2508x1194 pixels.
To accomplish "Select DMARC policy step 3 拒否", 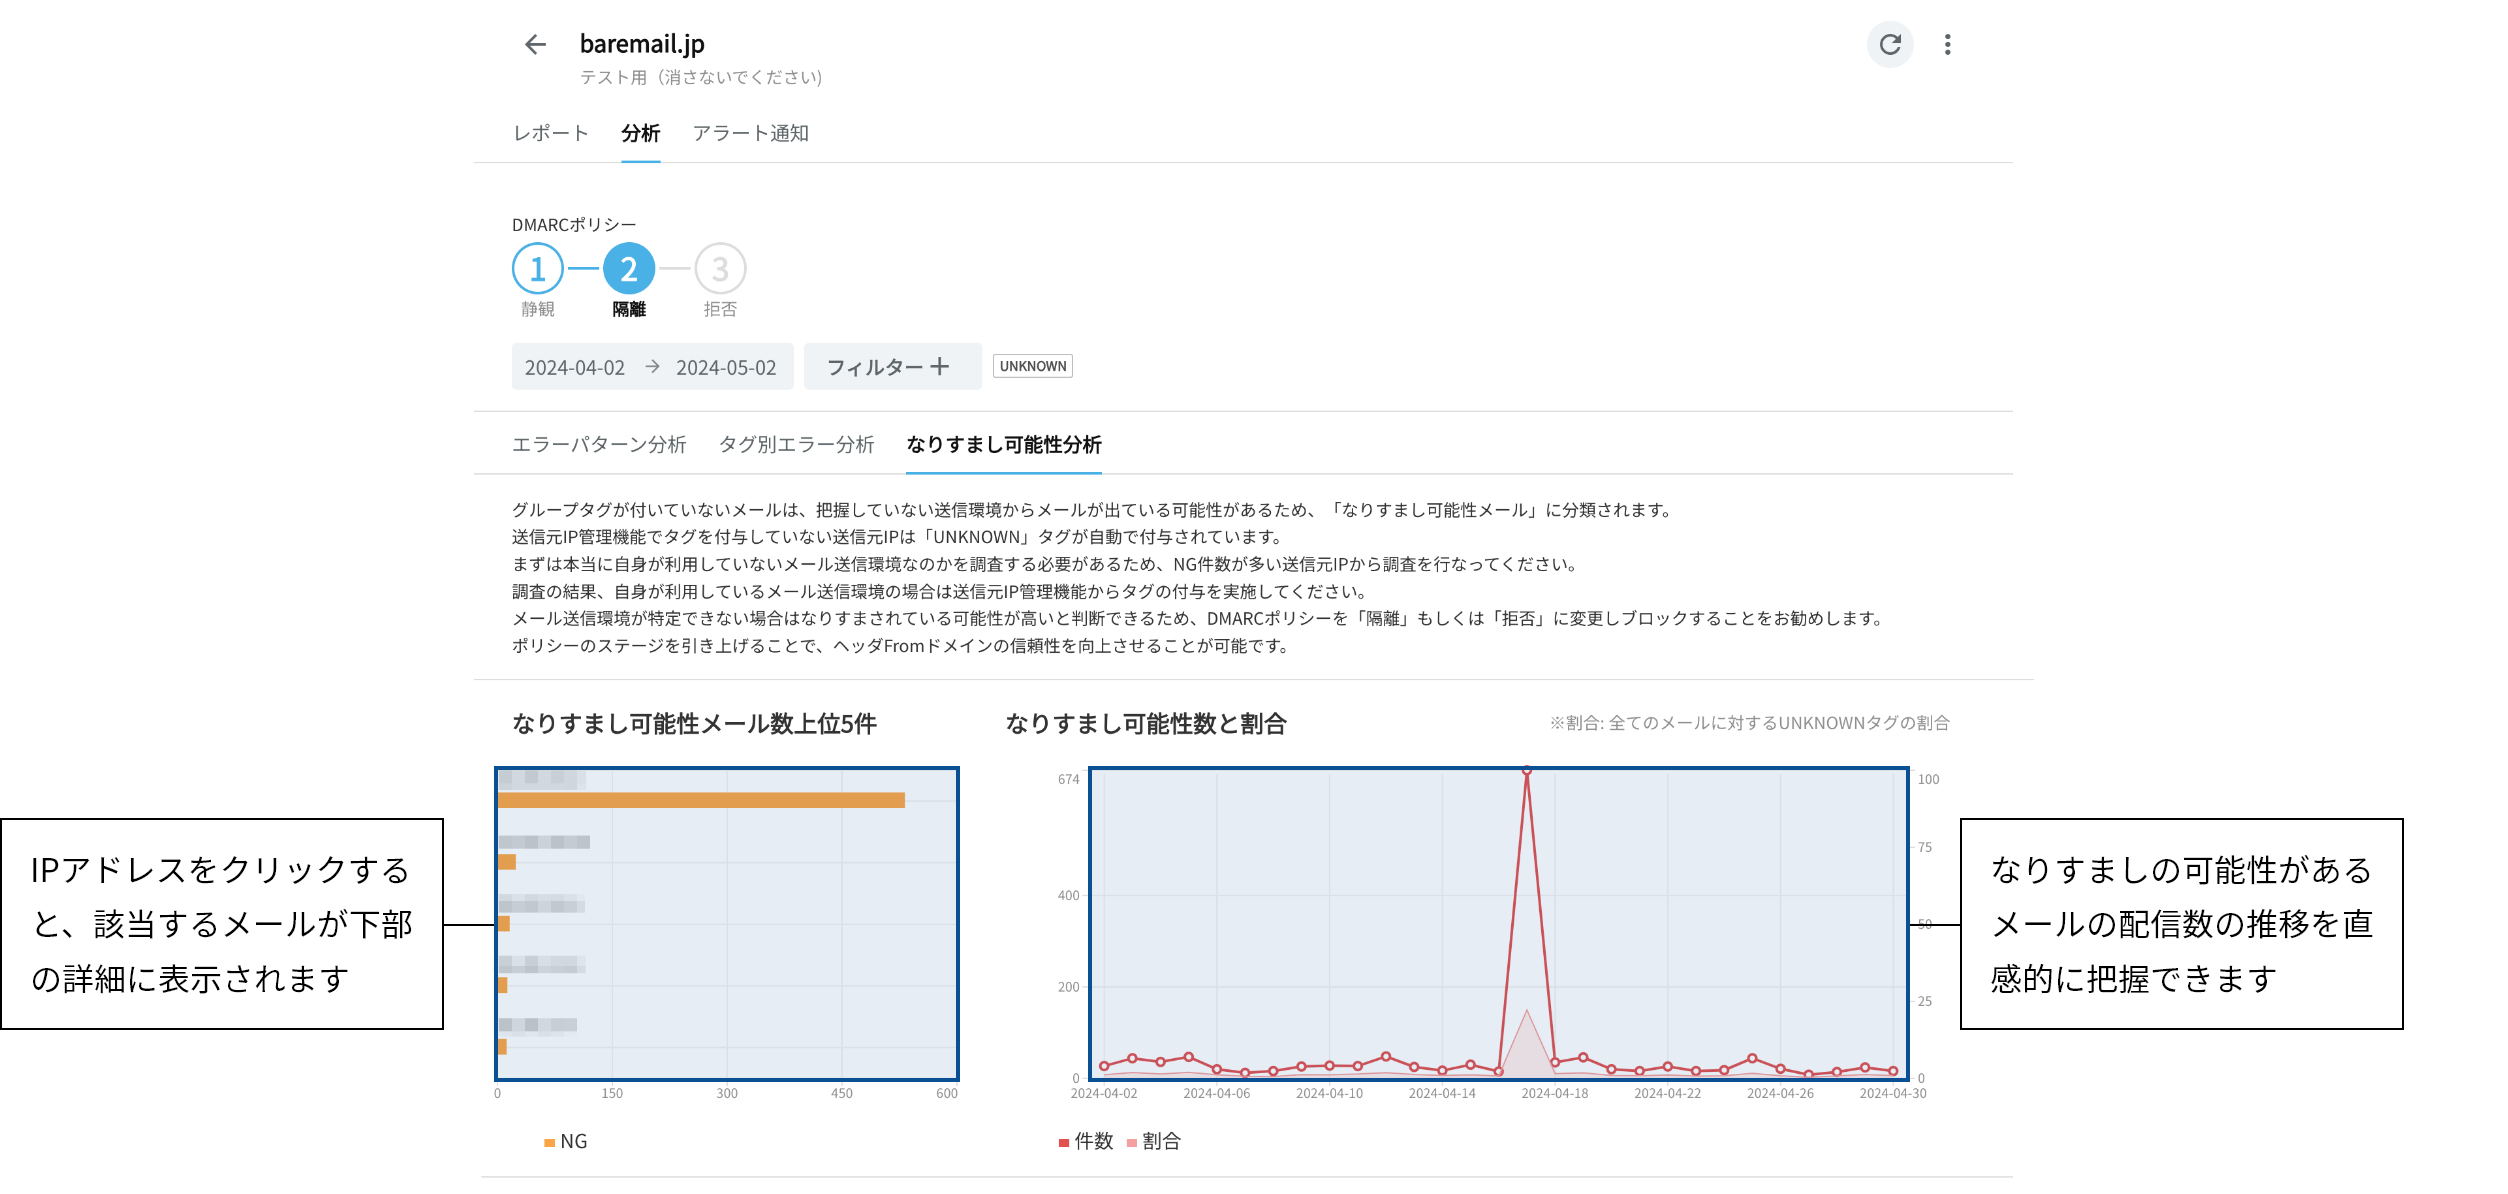I will coord(720,269).
